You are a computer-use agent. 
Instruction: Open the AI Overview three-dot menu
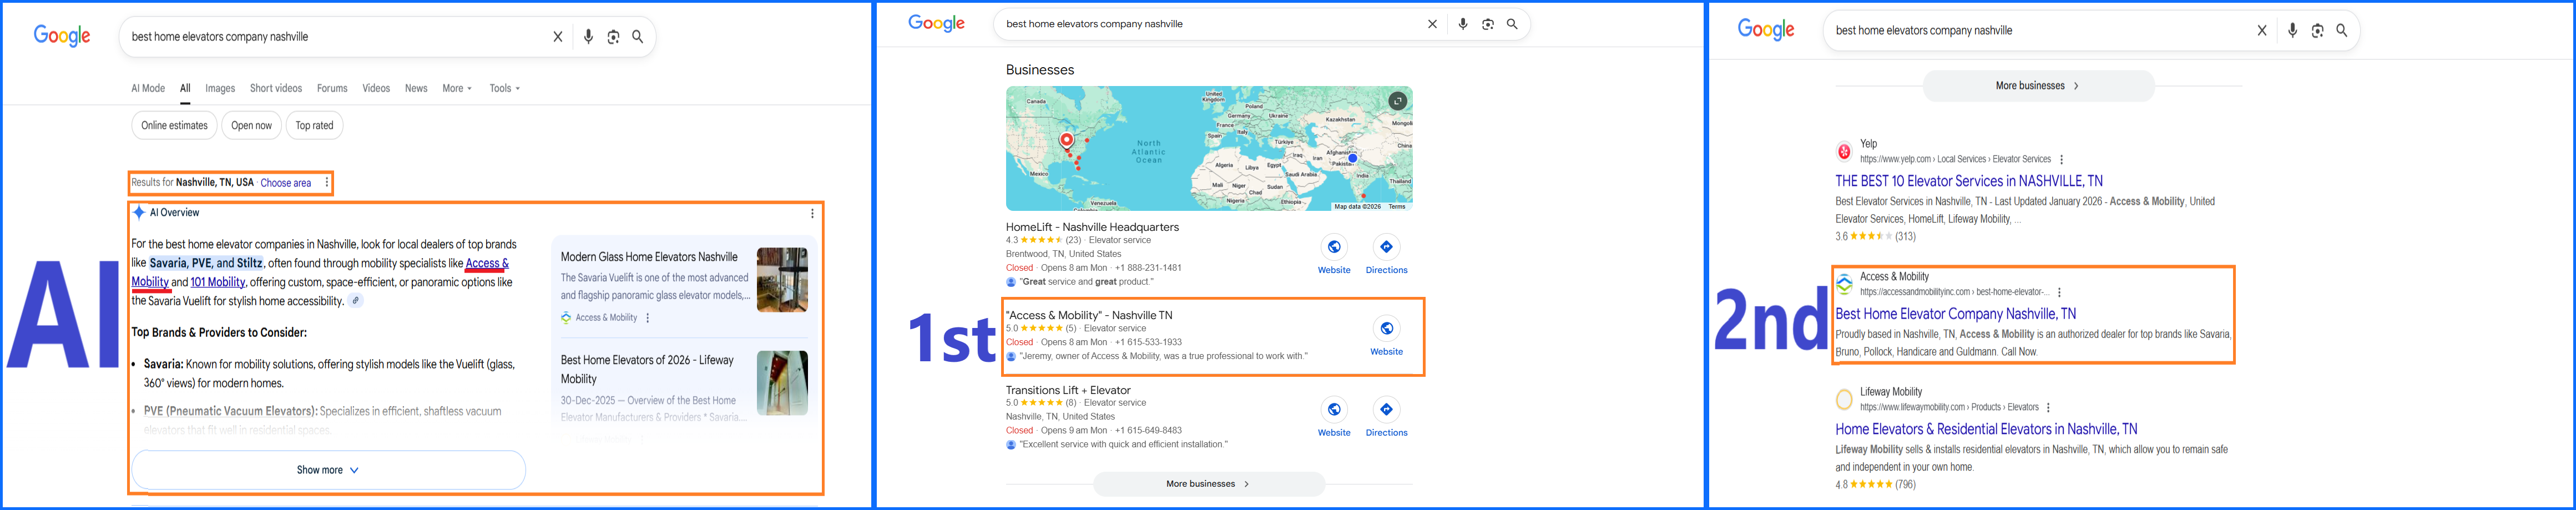(812, 213)
